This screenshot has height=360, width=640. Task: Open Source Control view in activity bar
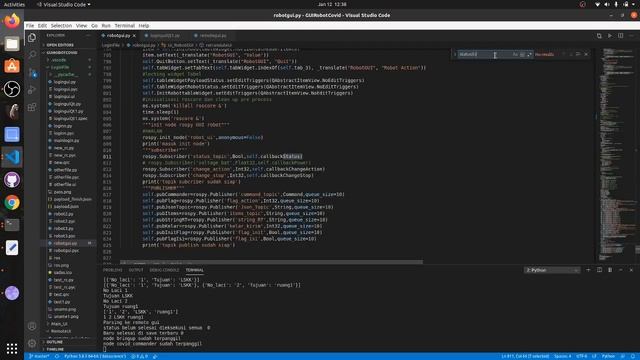pos(32,72)
